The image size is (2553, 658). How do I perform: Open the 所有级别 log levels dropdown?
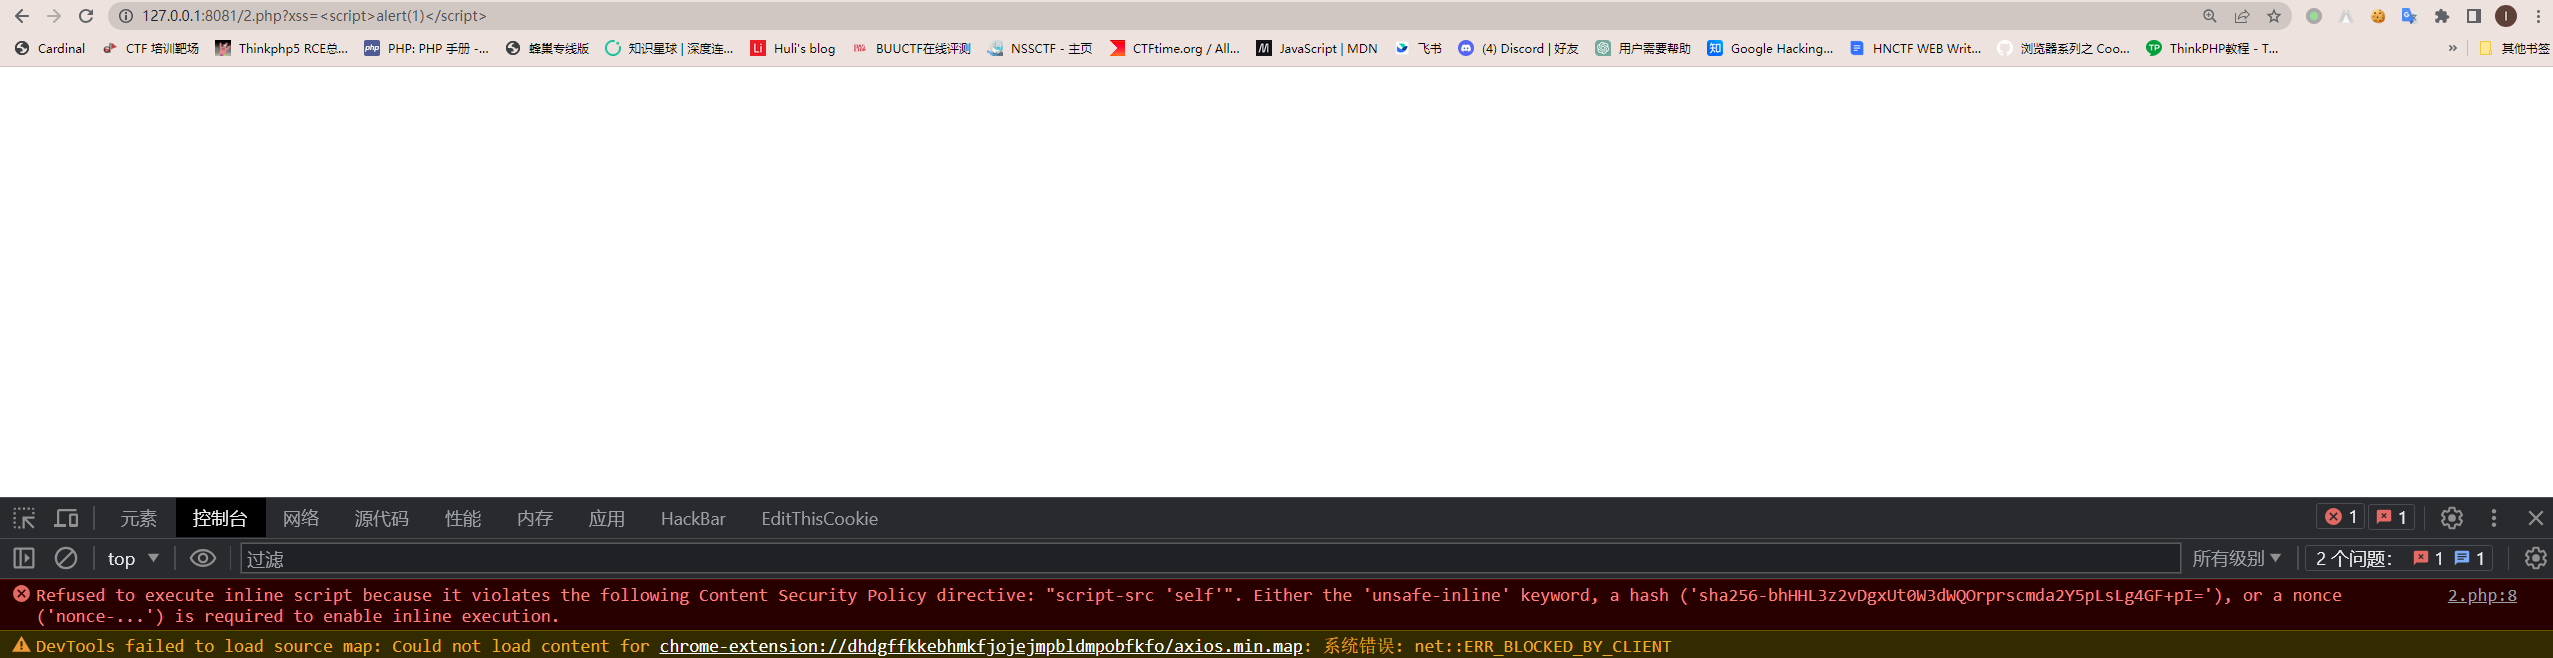pyautogui.click(x=2237, y=558)
